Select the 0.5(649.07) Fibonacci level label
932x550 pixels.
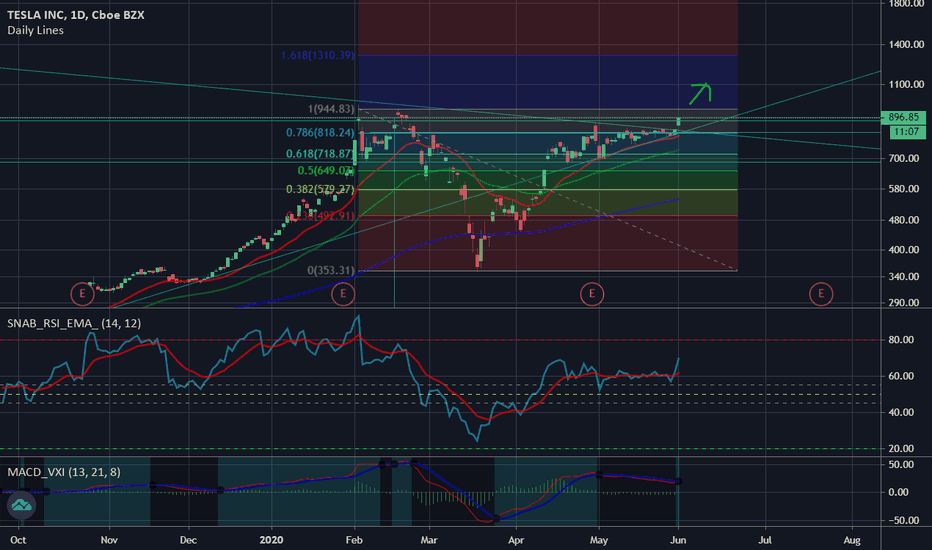tap(326, 171)
